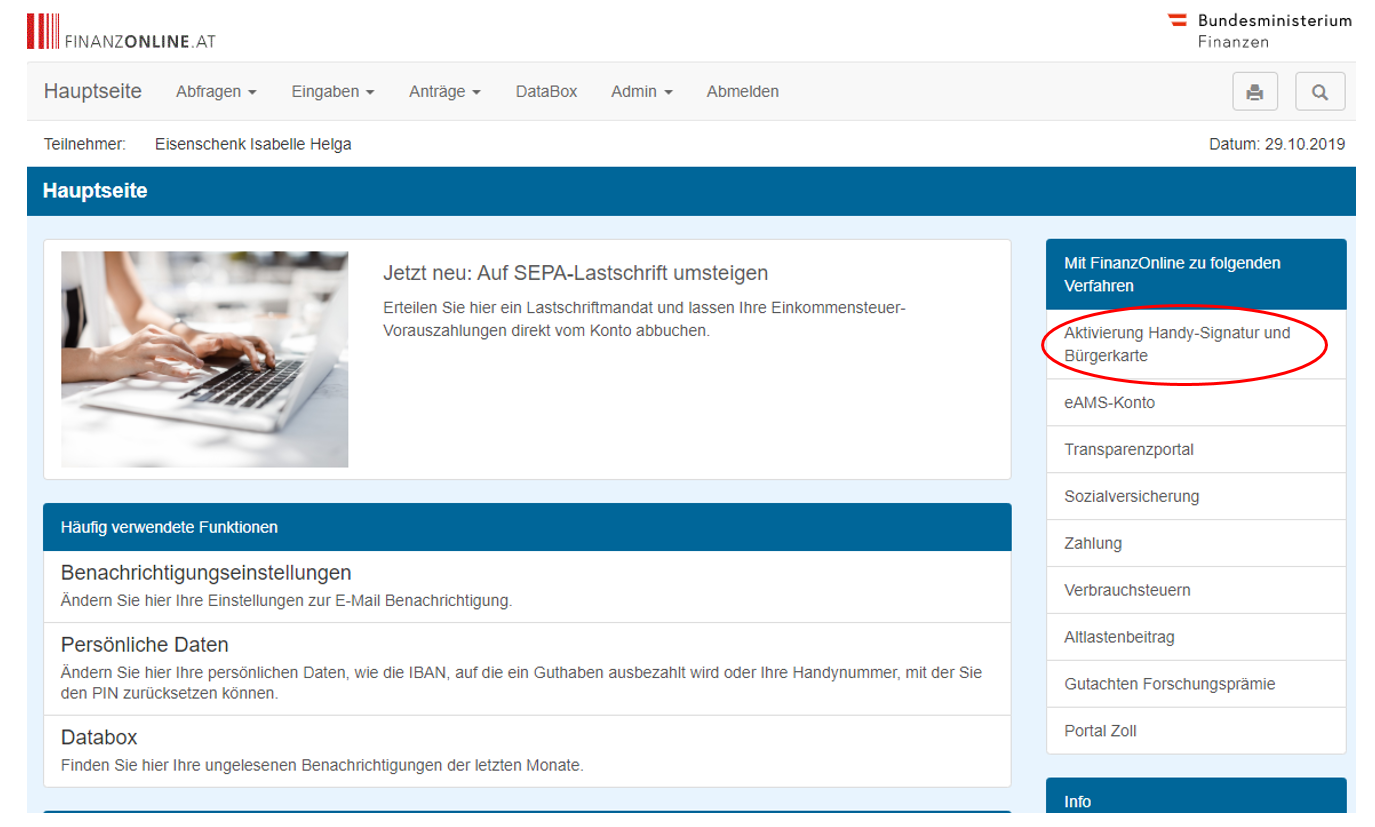The height and width of the screenshot is (827, 1375).
Task: Open DataBox in the navigation bar
Action: 546,92
